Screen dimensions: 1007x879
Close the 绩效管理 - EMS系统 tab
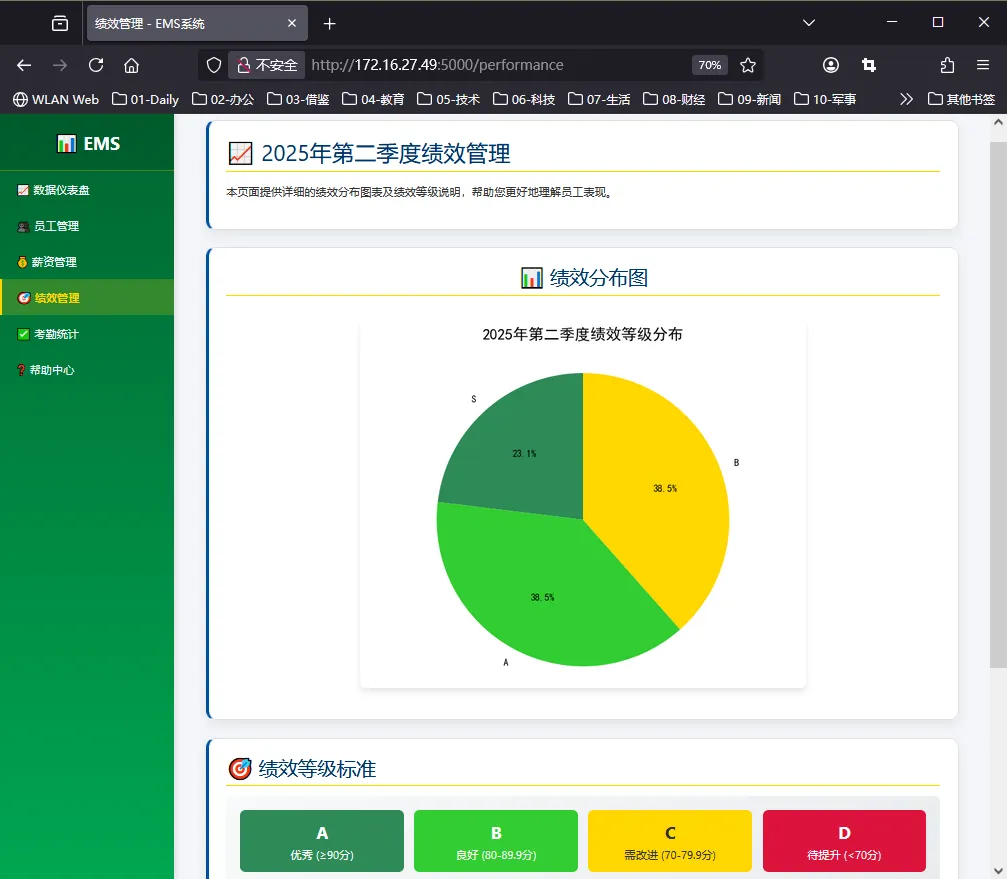pos(292,23)
